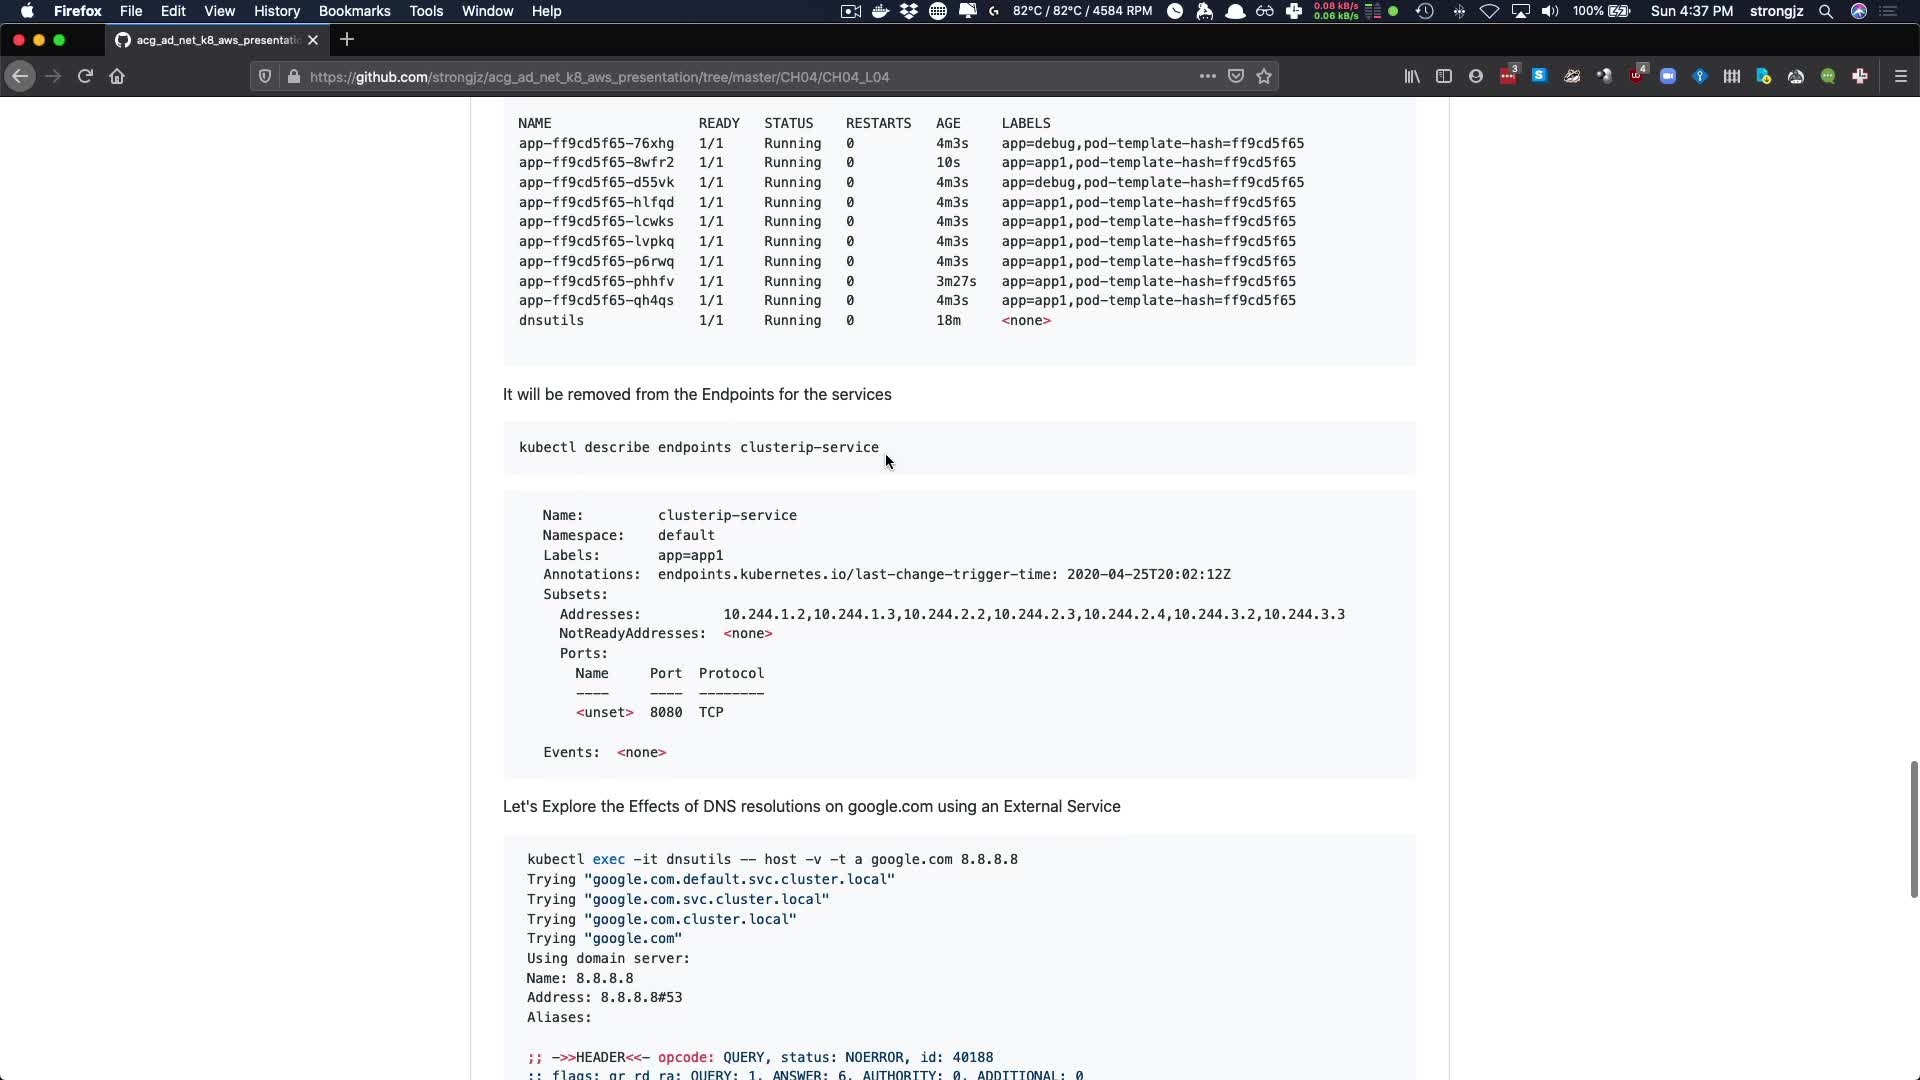Reload the current GitHub page
Viewport: 1920px width, 1080px height.
coord(85,76)
